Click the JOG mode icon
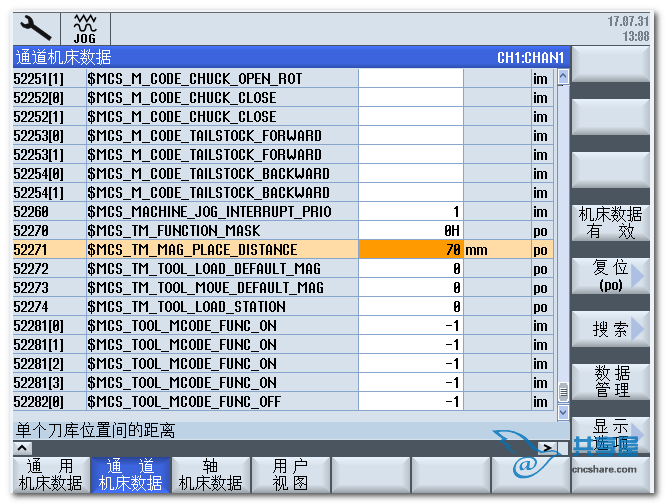The width and height of the screenshot is (665, 504). point(85,28)
